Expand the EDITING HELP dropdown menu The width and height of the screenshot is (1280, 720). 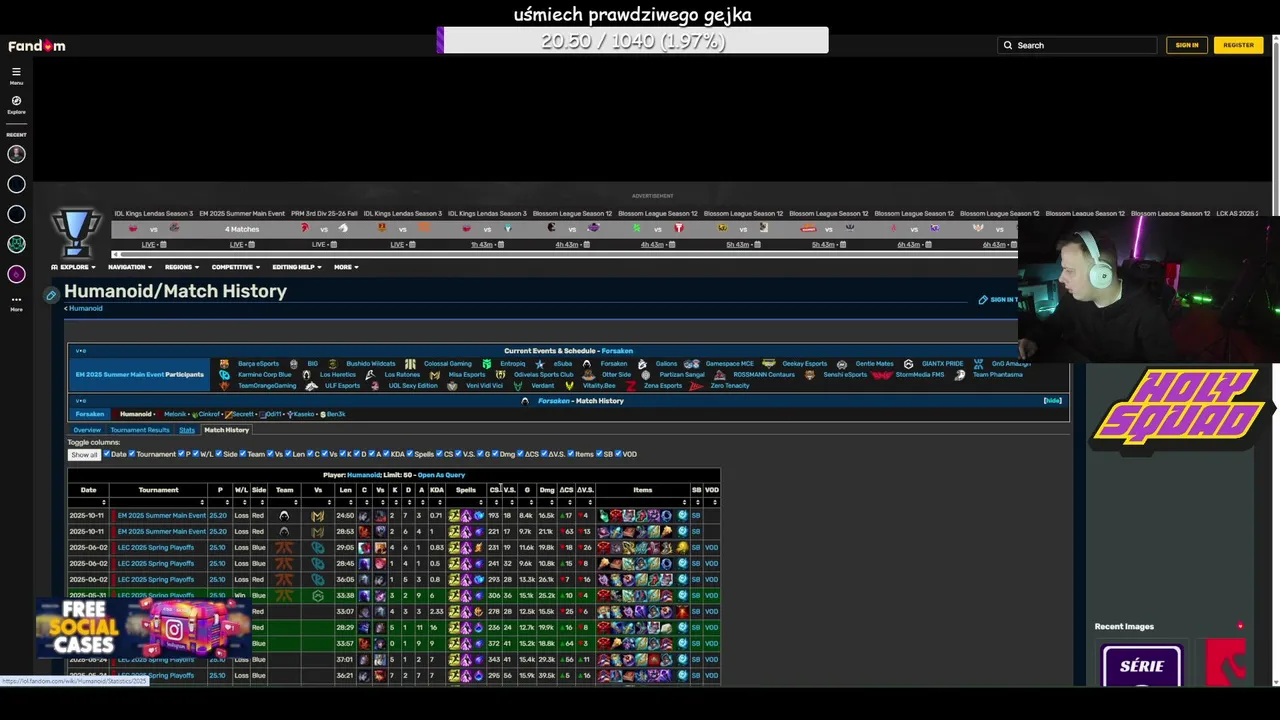297,267
